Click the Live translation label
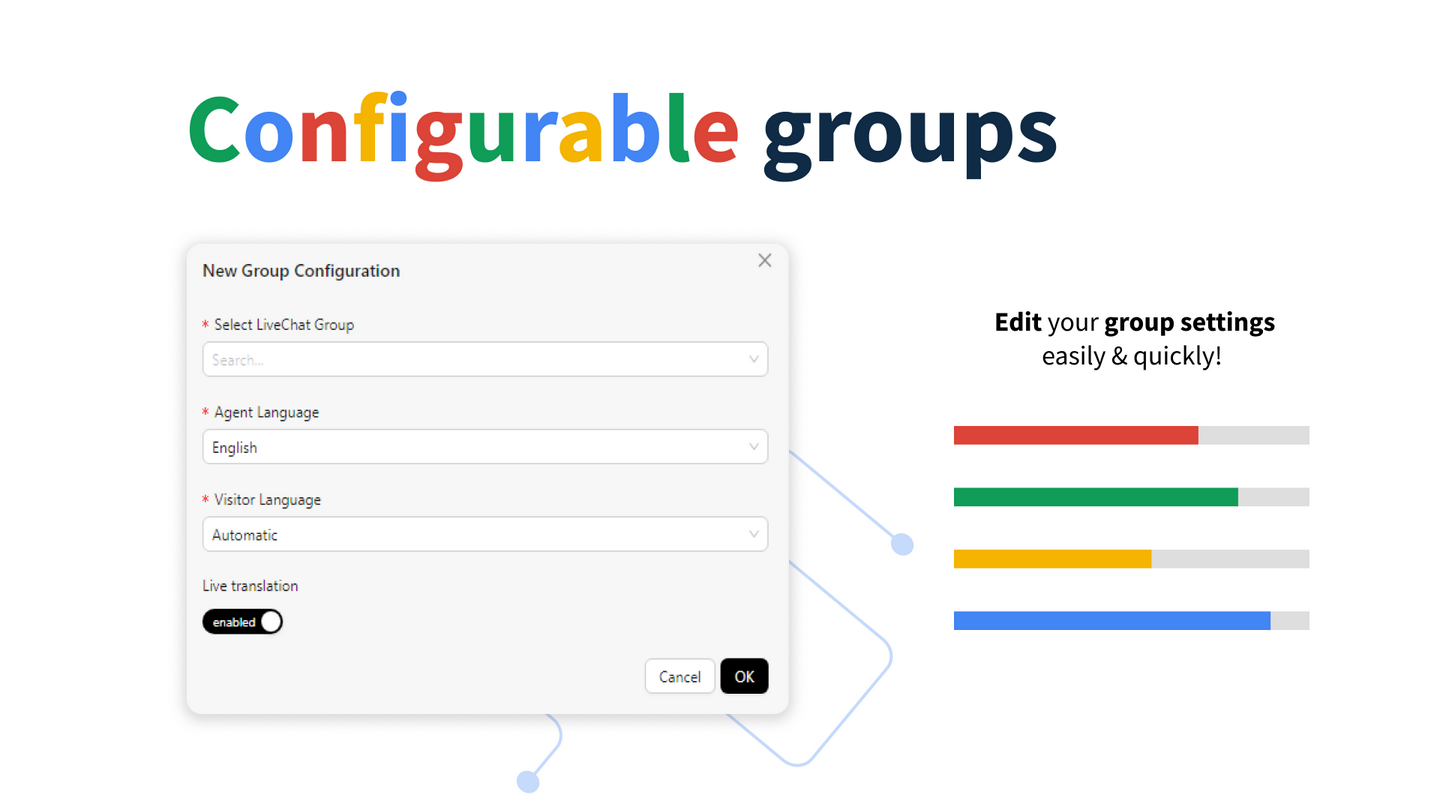The width and height of the screenshot is (1440, 810). pos(250,586)
